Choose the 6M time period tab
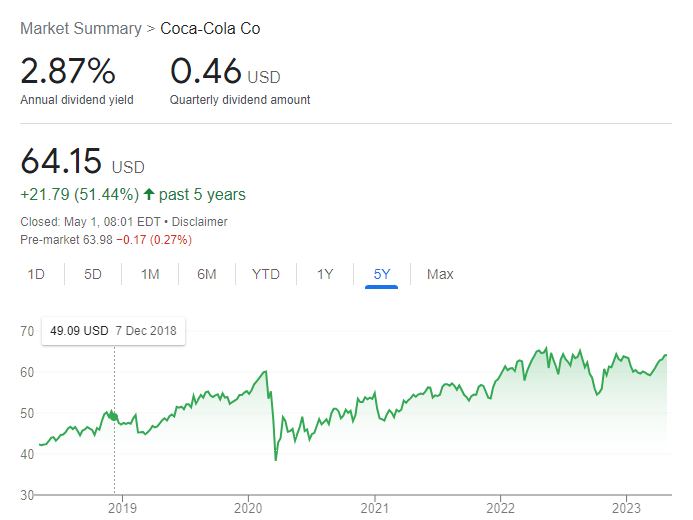The image size is (693, 520). click(x=207, y=274)
